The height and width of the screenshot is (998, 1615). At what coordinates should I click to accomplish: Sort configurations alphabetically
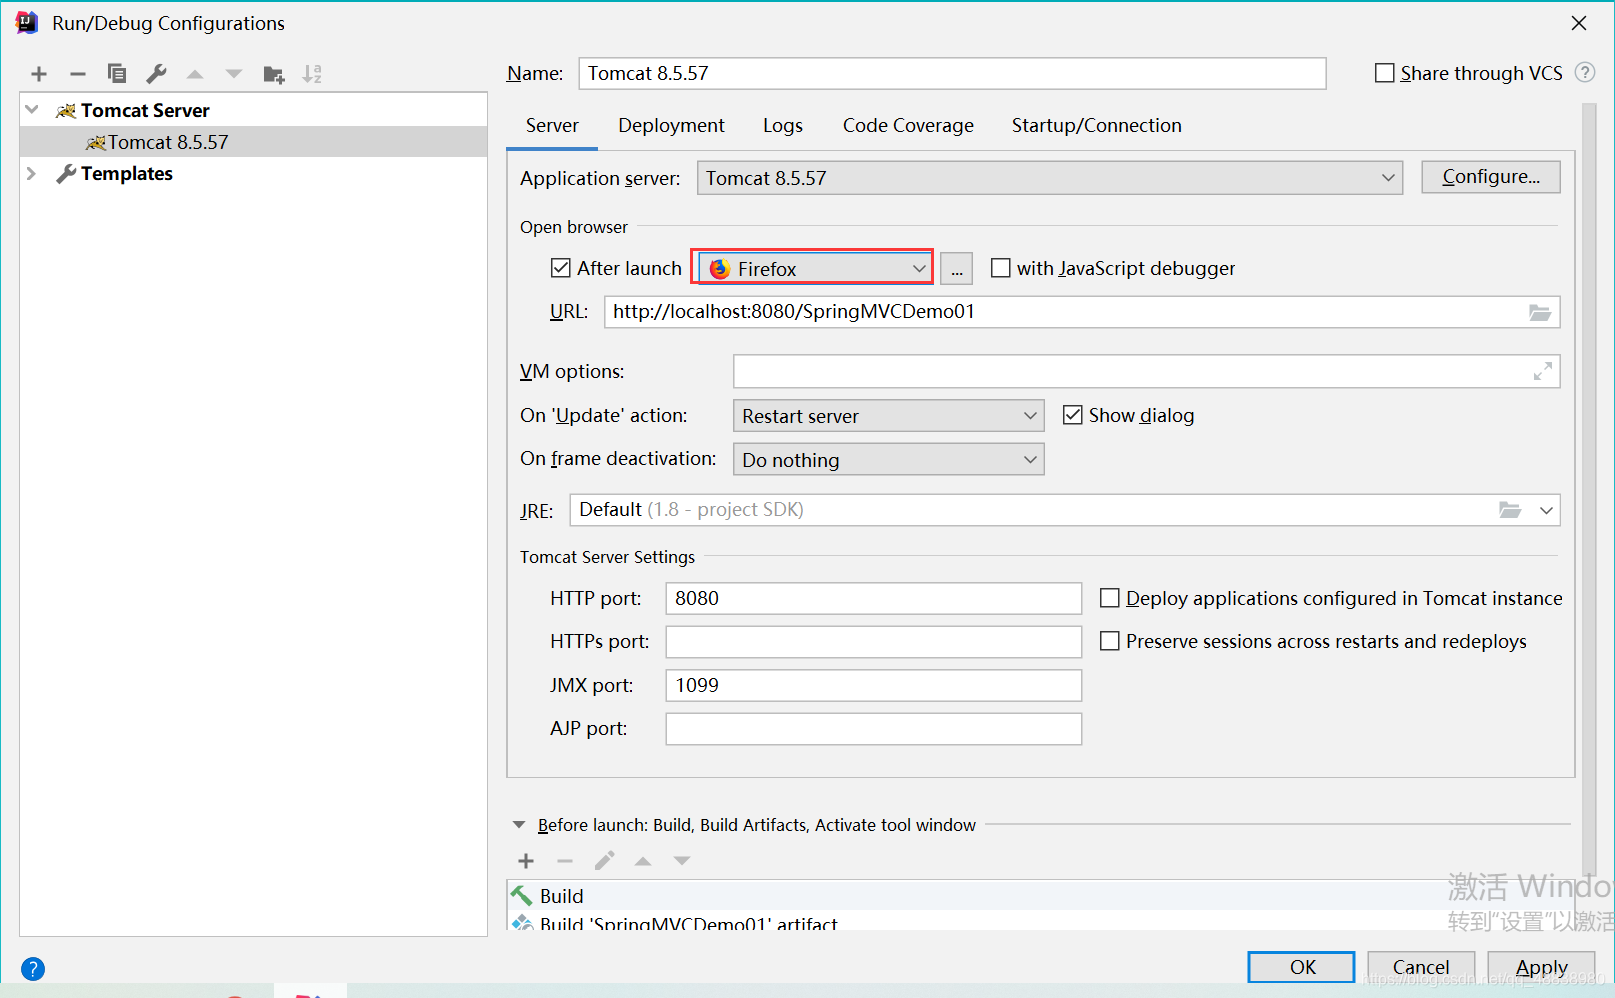[x=312, y=74]
